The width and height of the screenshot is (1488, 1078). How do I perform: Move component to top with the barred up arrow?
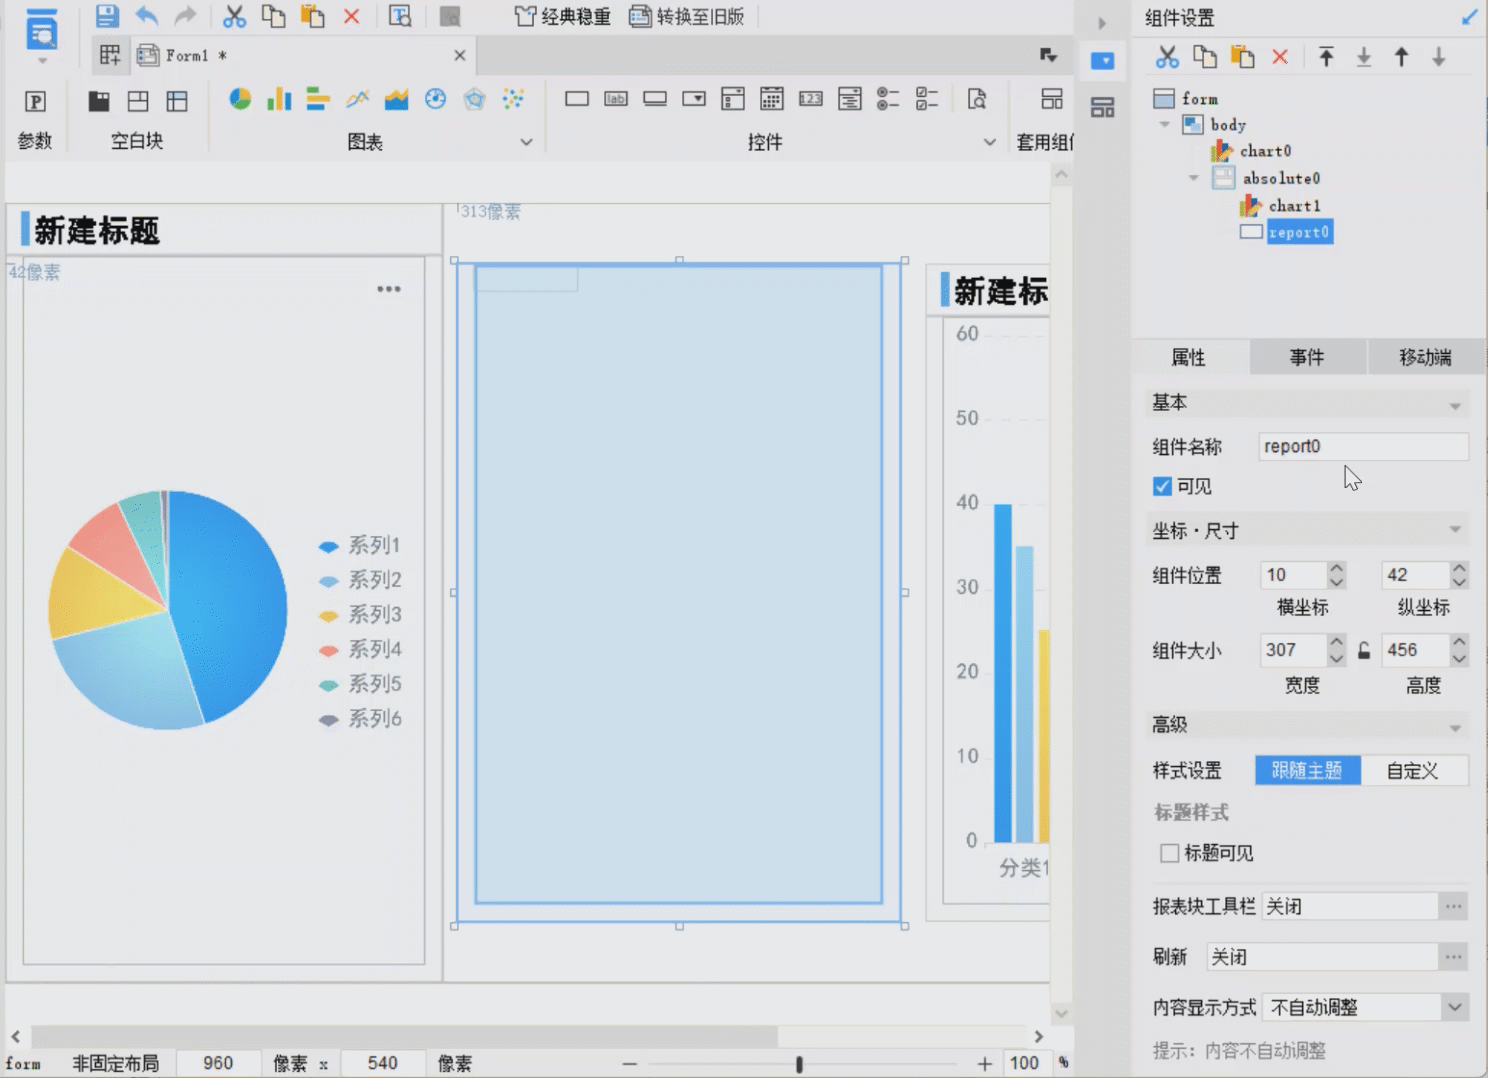point(1326,57)
